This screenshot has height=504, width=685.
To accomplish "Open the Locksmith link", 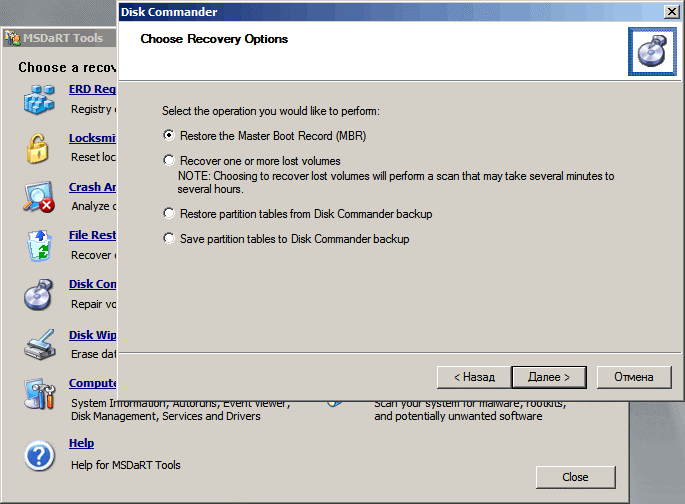I will click(92, 138).
